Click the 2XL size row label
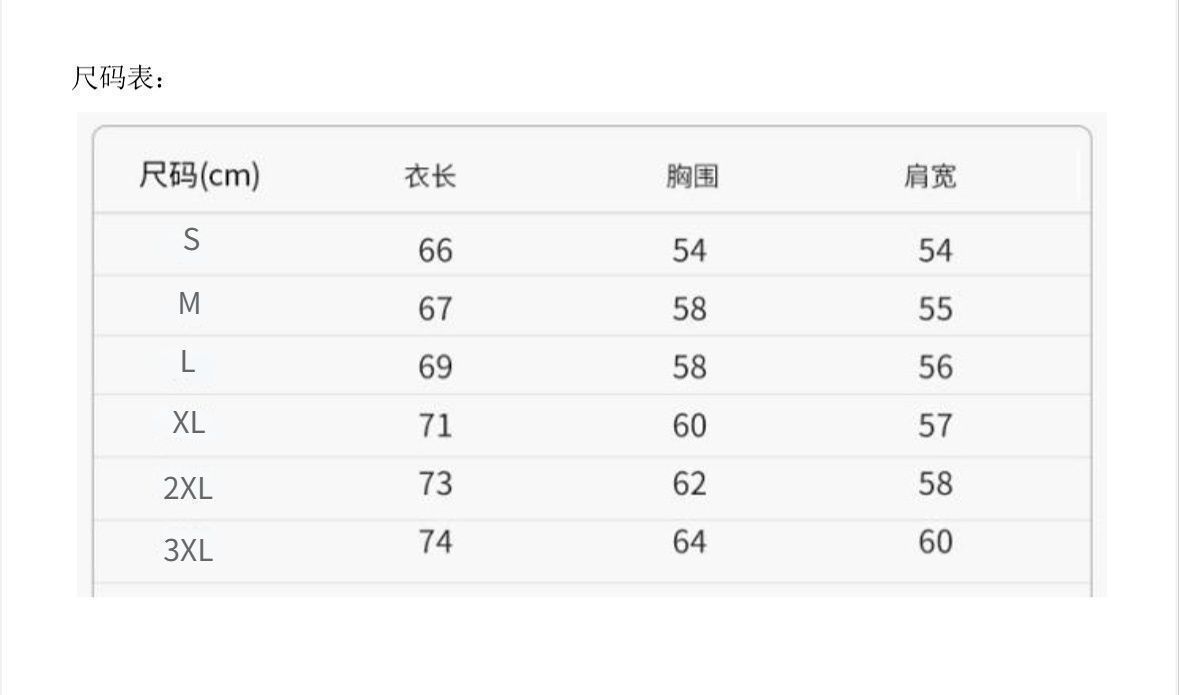Screen dimensions: 1179x695 (188, 489)
